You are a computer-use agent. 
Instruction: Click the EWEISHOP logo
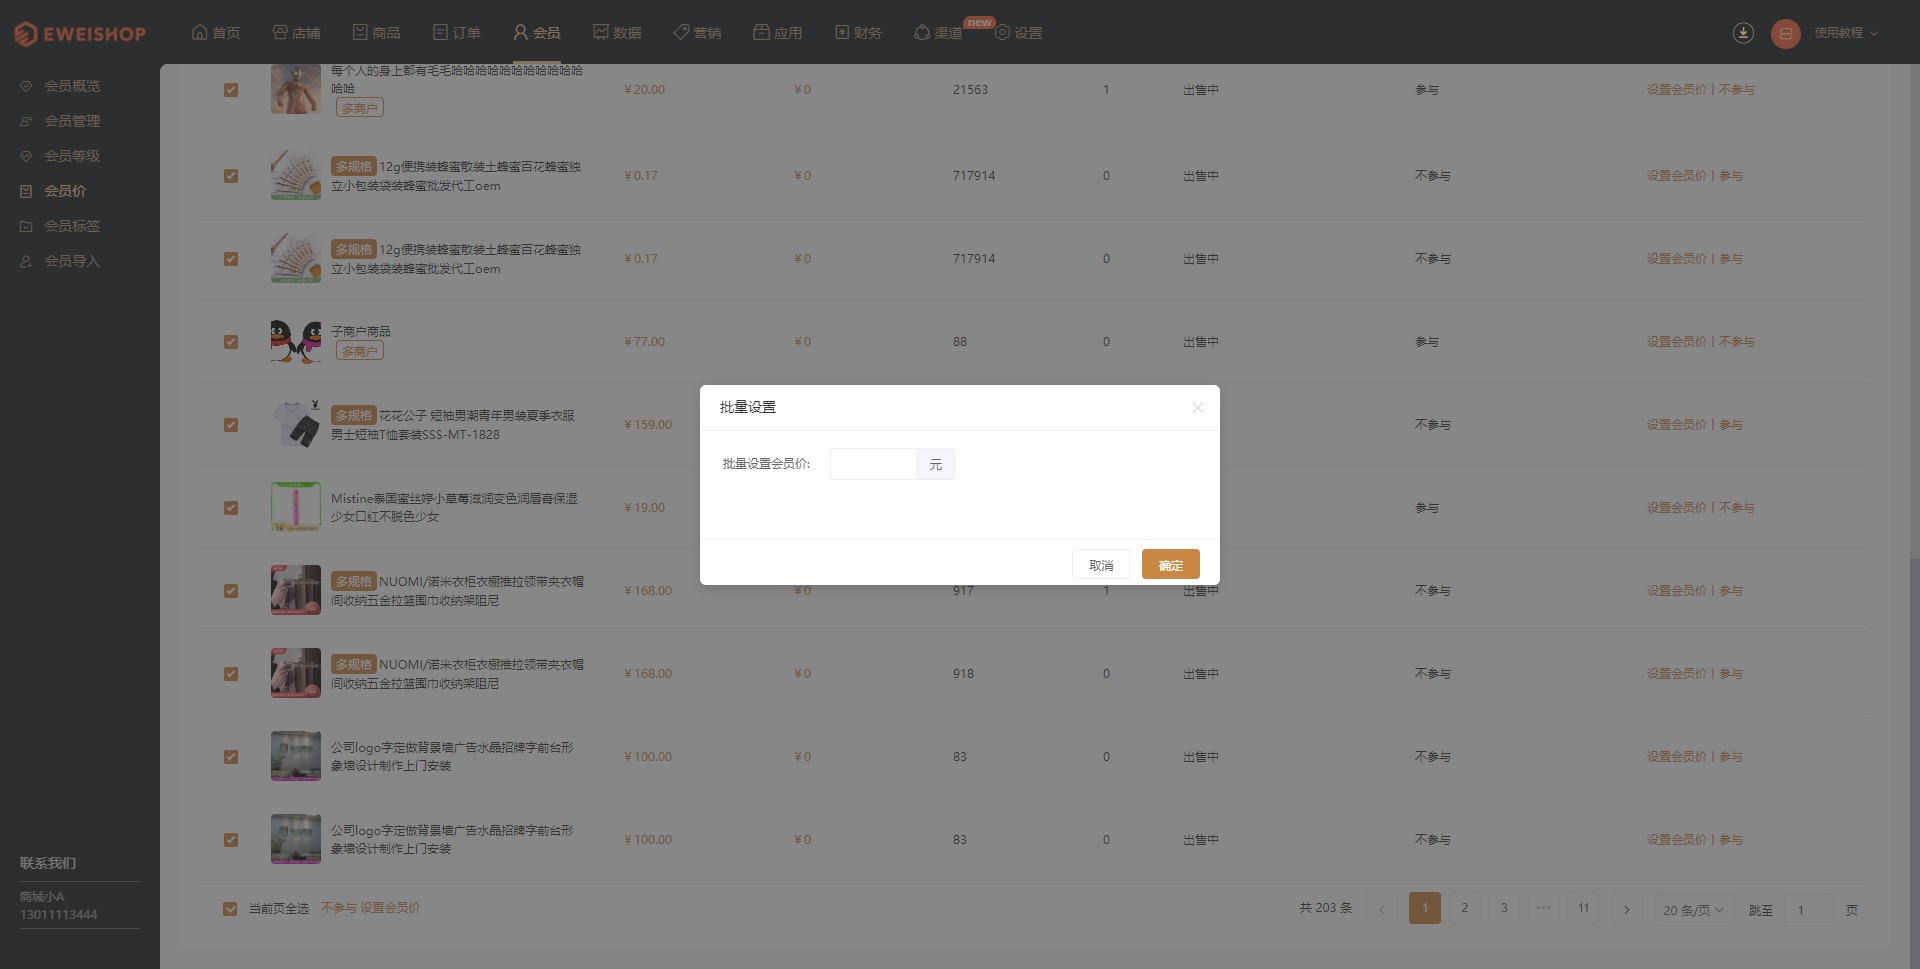point(80,34)
